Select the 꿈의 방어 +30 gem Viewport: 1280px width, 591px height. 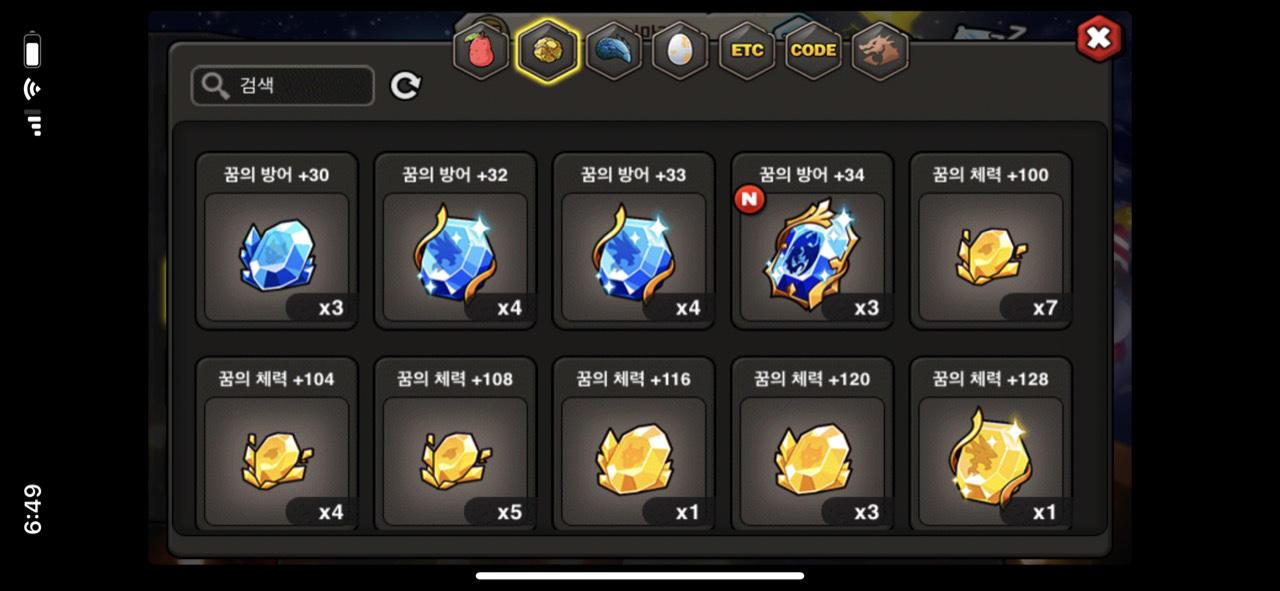tap(277, 241)
